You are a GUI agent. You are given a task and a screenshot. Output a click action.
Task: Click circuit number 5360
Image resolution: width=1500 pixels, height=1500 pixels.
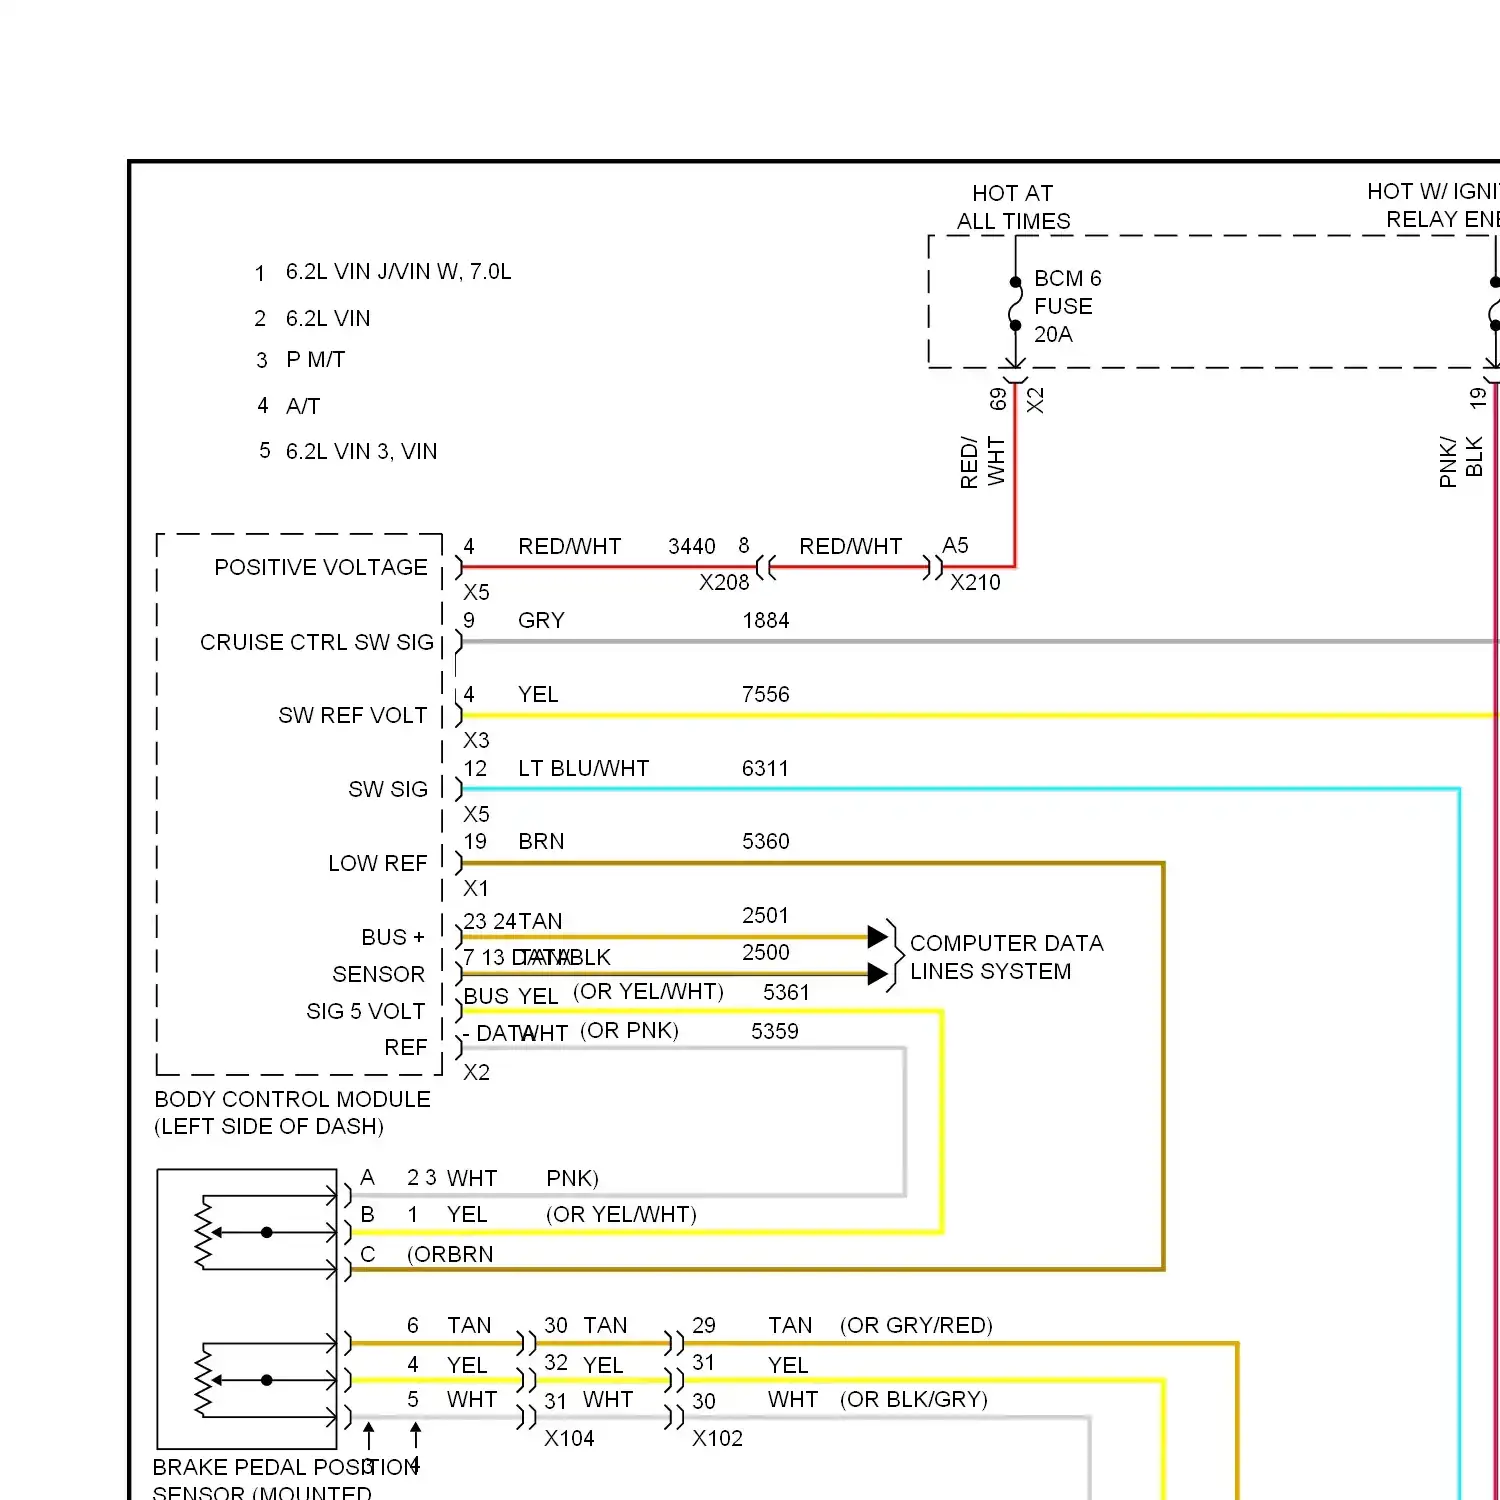point(766,841)
